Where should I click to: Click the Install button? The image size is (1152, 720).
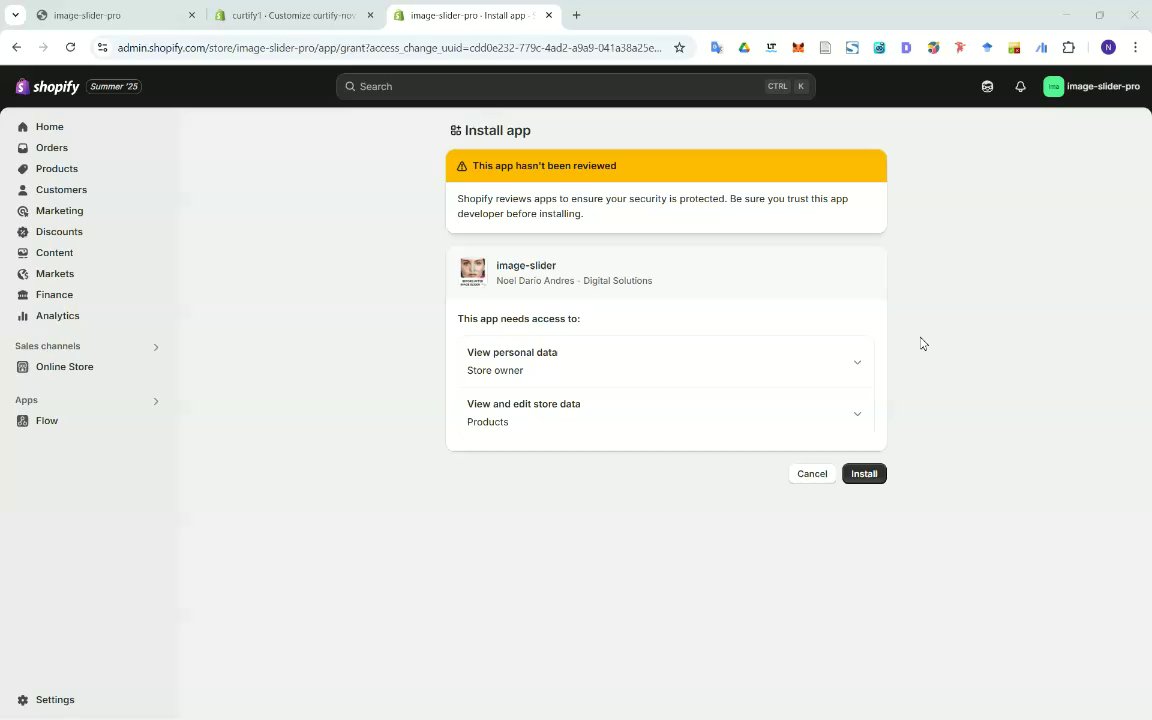tap(864, 474)
